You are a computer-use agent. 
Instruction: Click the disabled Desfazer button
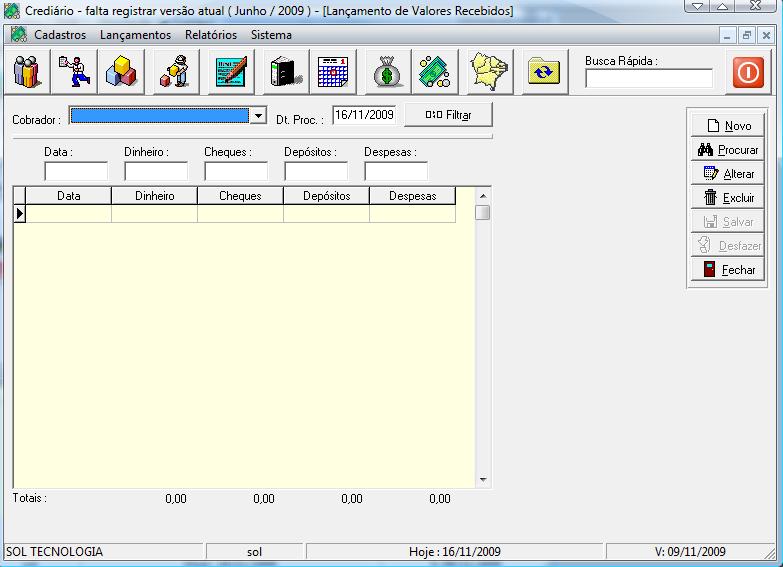click(x=728, y=245)
